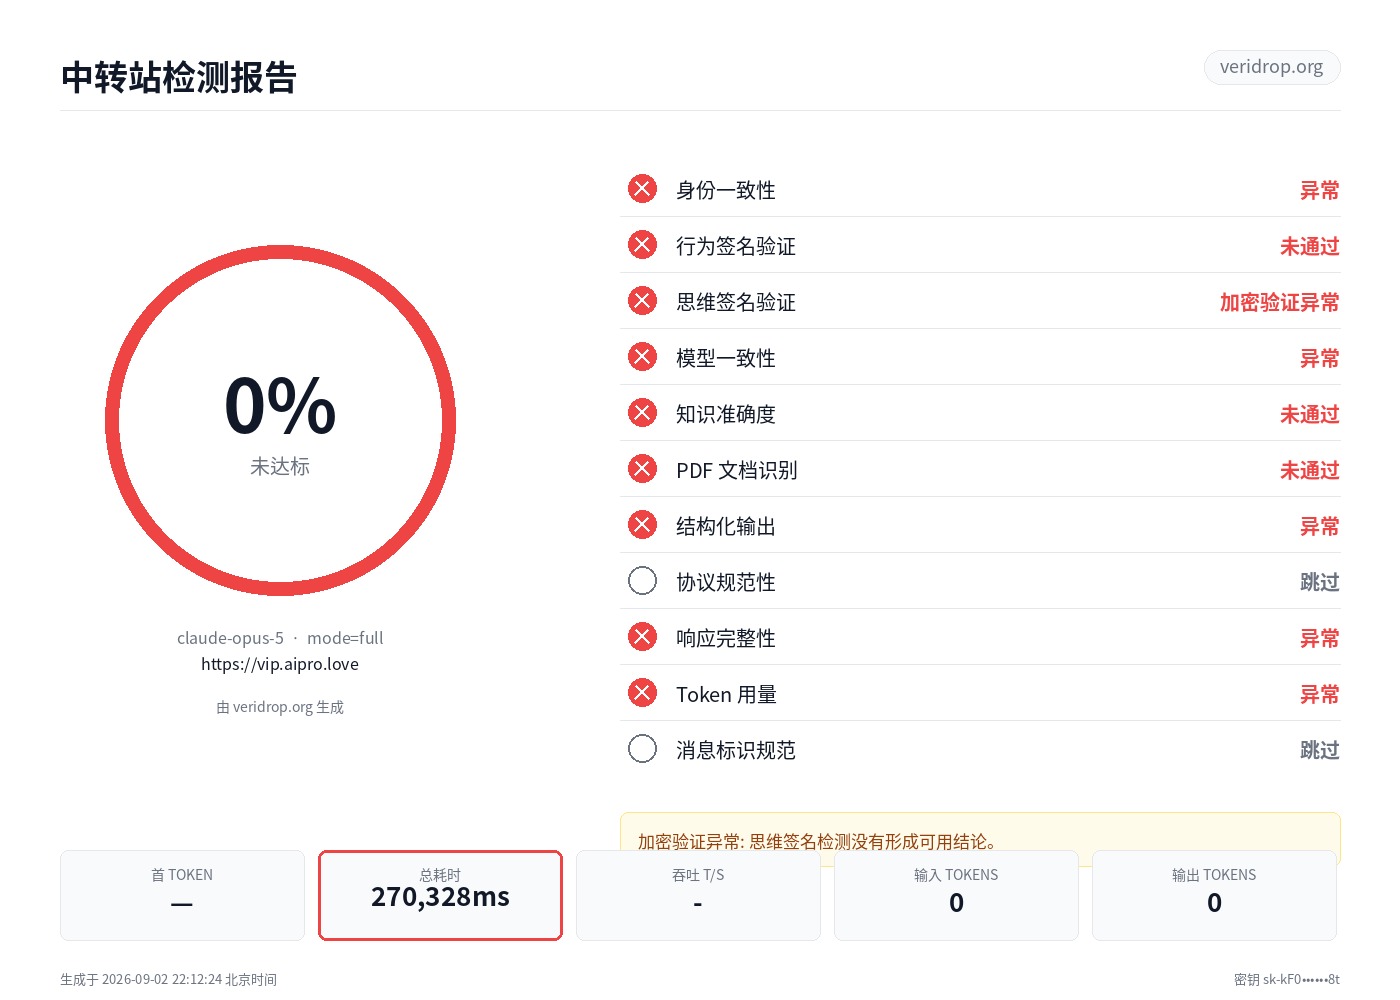
Task: Click the 输入 TOKENS stat card
Action: (x=956, y=895)
